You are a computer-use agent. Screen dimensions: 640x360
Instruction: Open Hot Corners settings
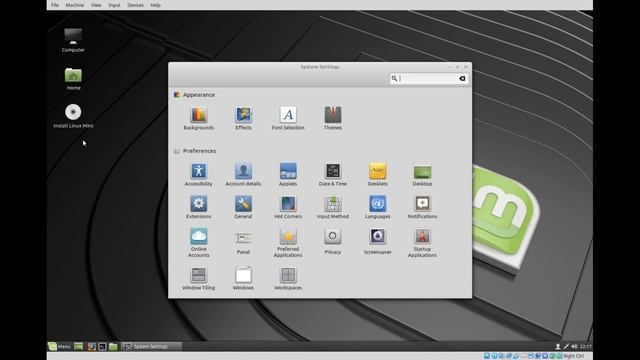[x=288, y=207]
